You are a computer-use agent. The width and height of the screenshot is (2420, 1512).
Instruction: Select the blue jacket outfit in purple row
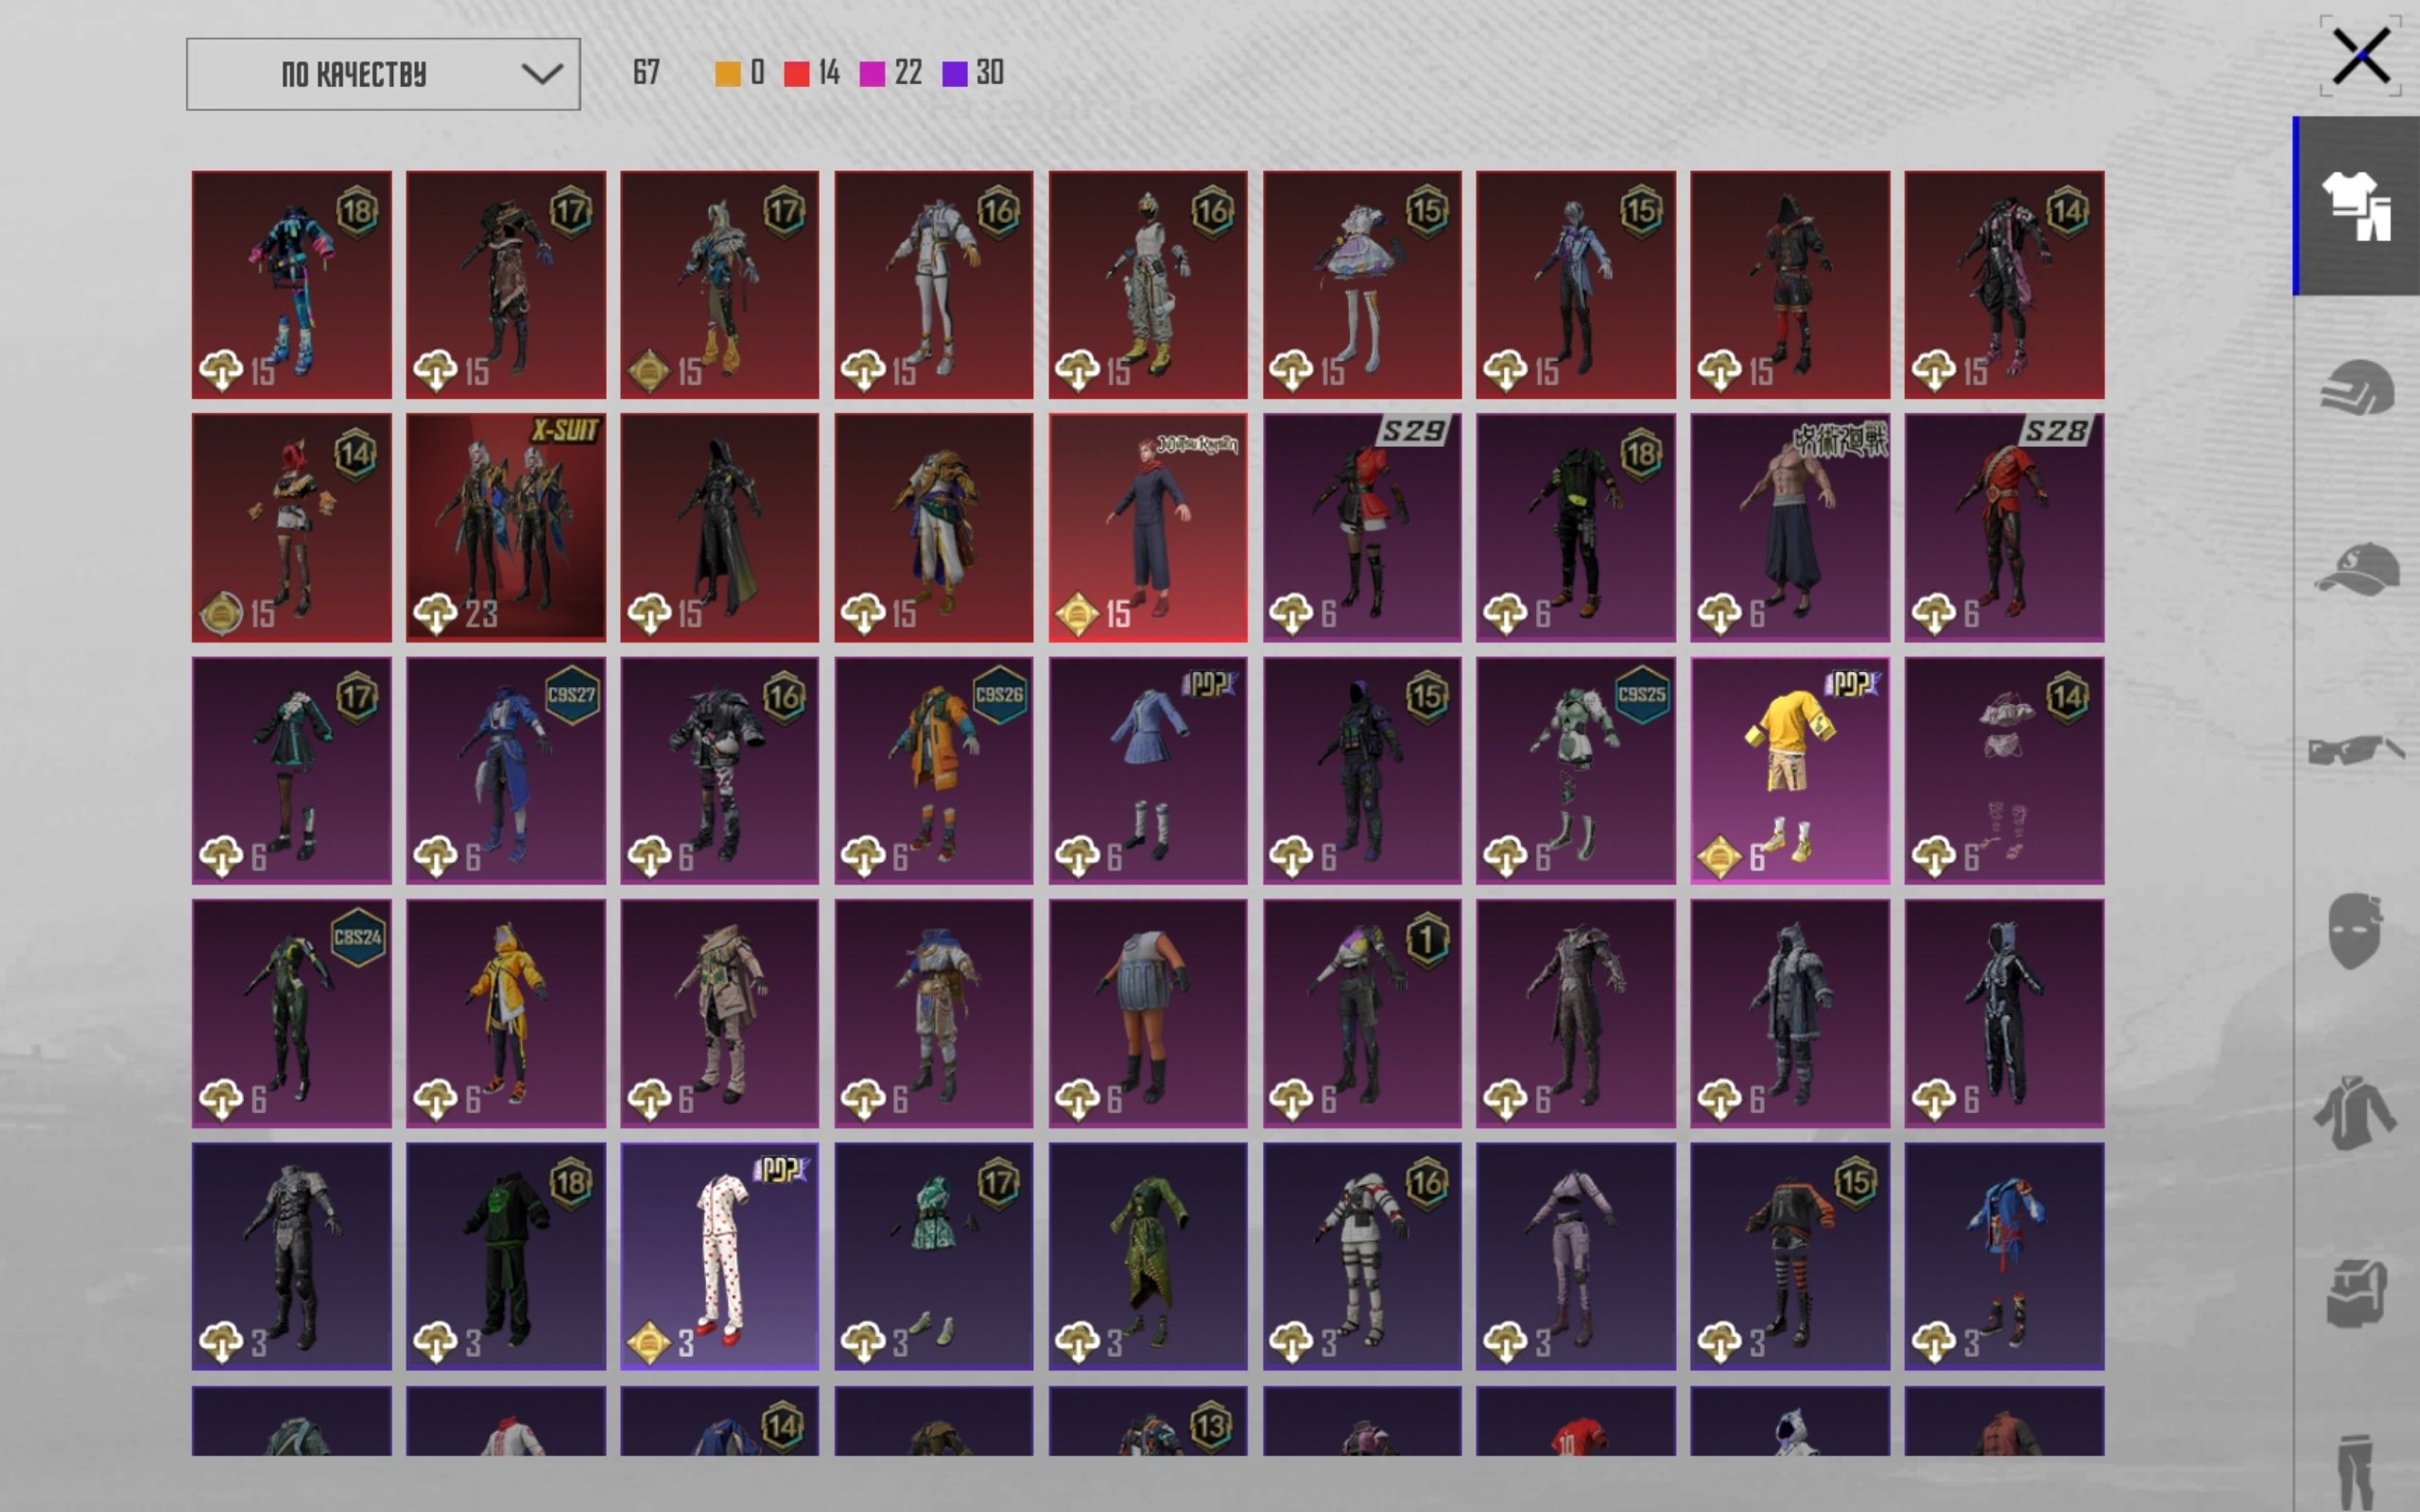click(x=2004, y=1256)
